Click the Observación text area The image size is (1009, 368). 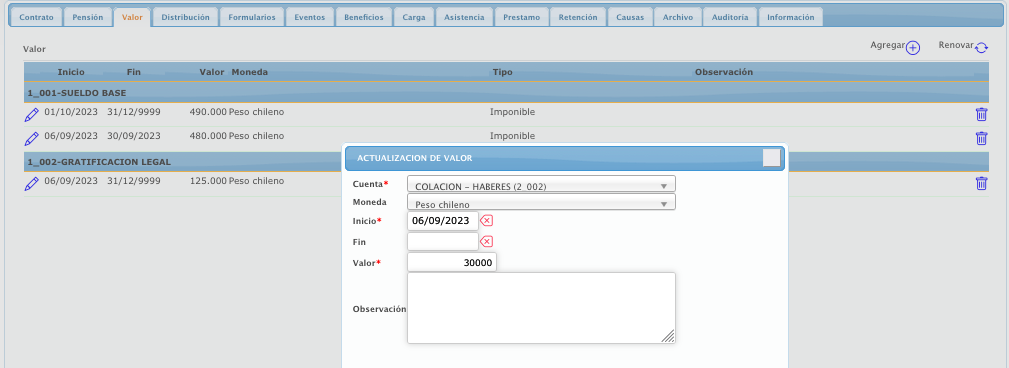(541, 308)
